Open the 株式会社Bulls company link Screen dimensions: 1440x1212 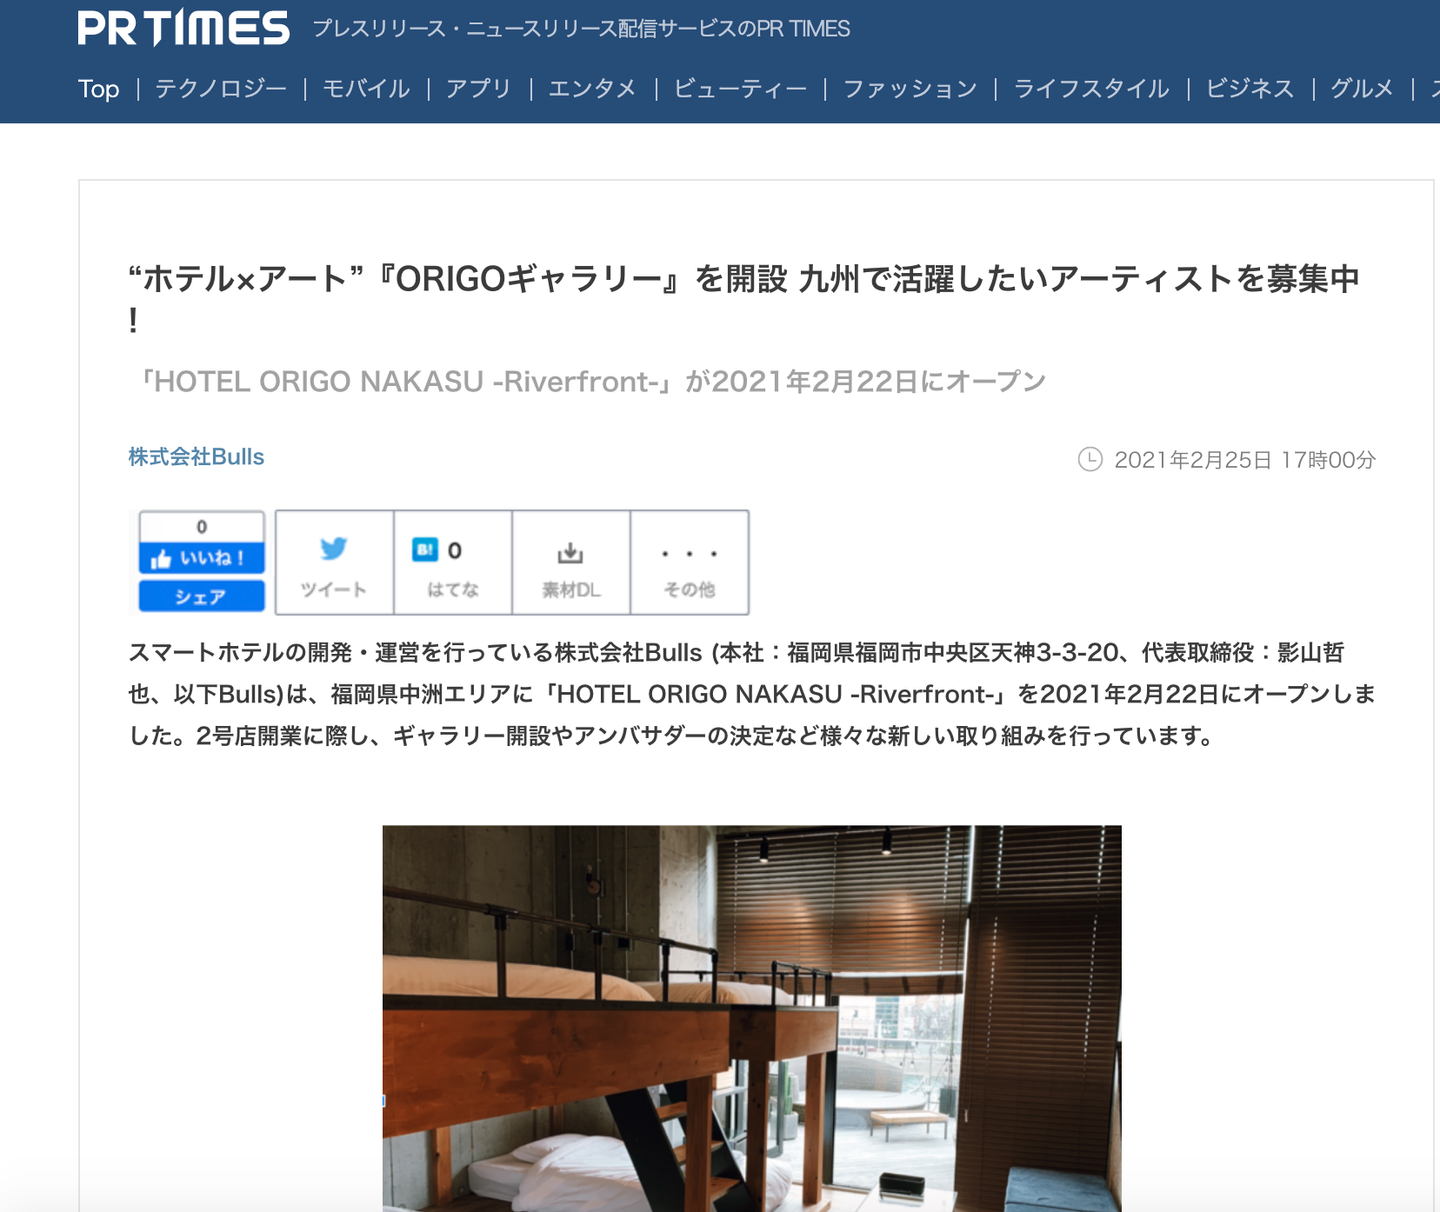[x=196, y=457]
